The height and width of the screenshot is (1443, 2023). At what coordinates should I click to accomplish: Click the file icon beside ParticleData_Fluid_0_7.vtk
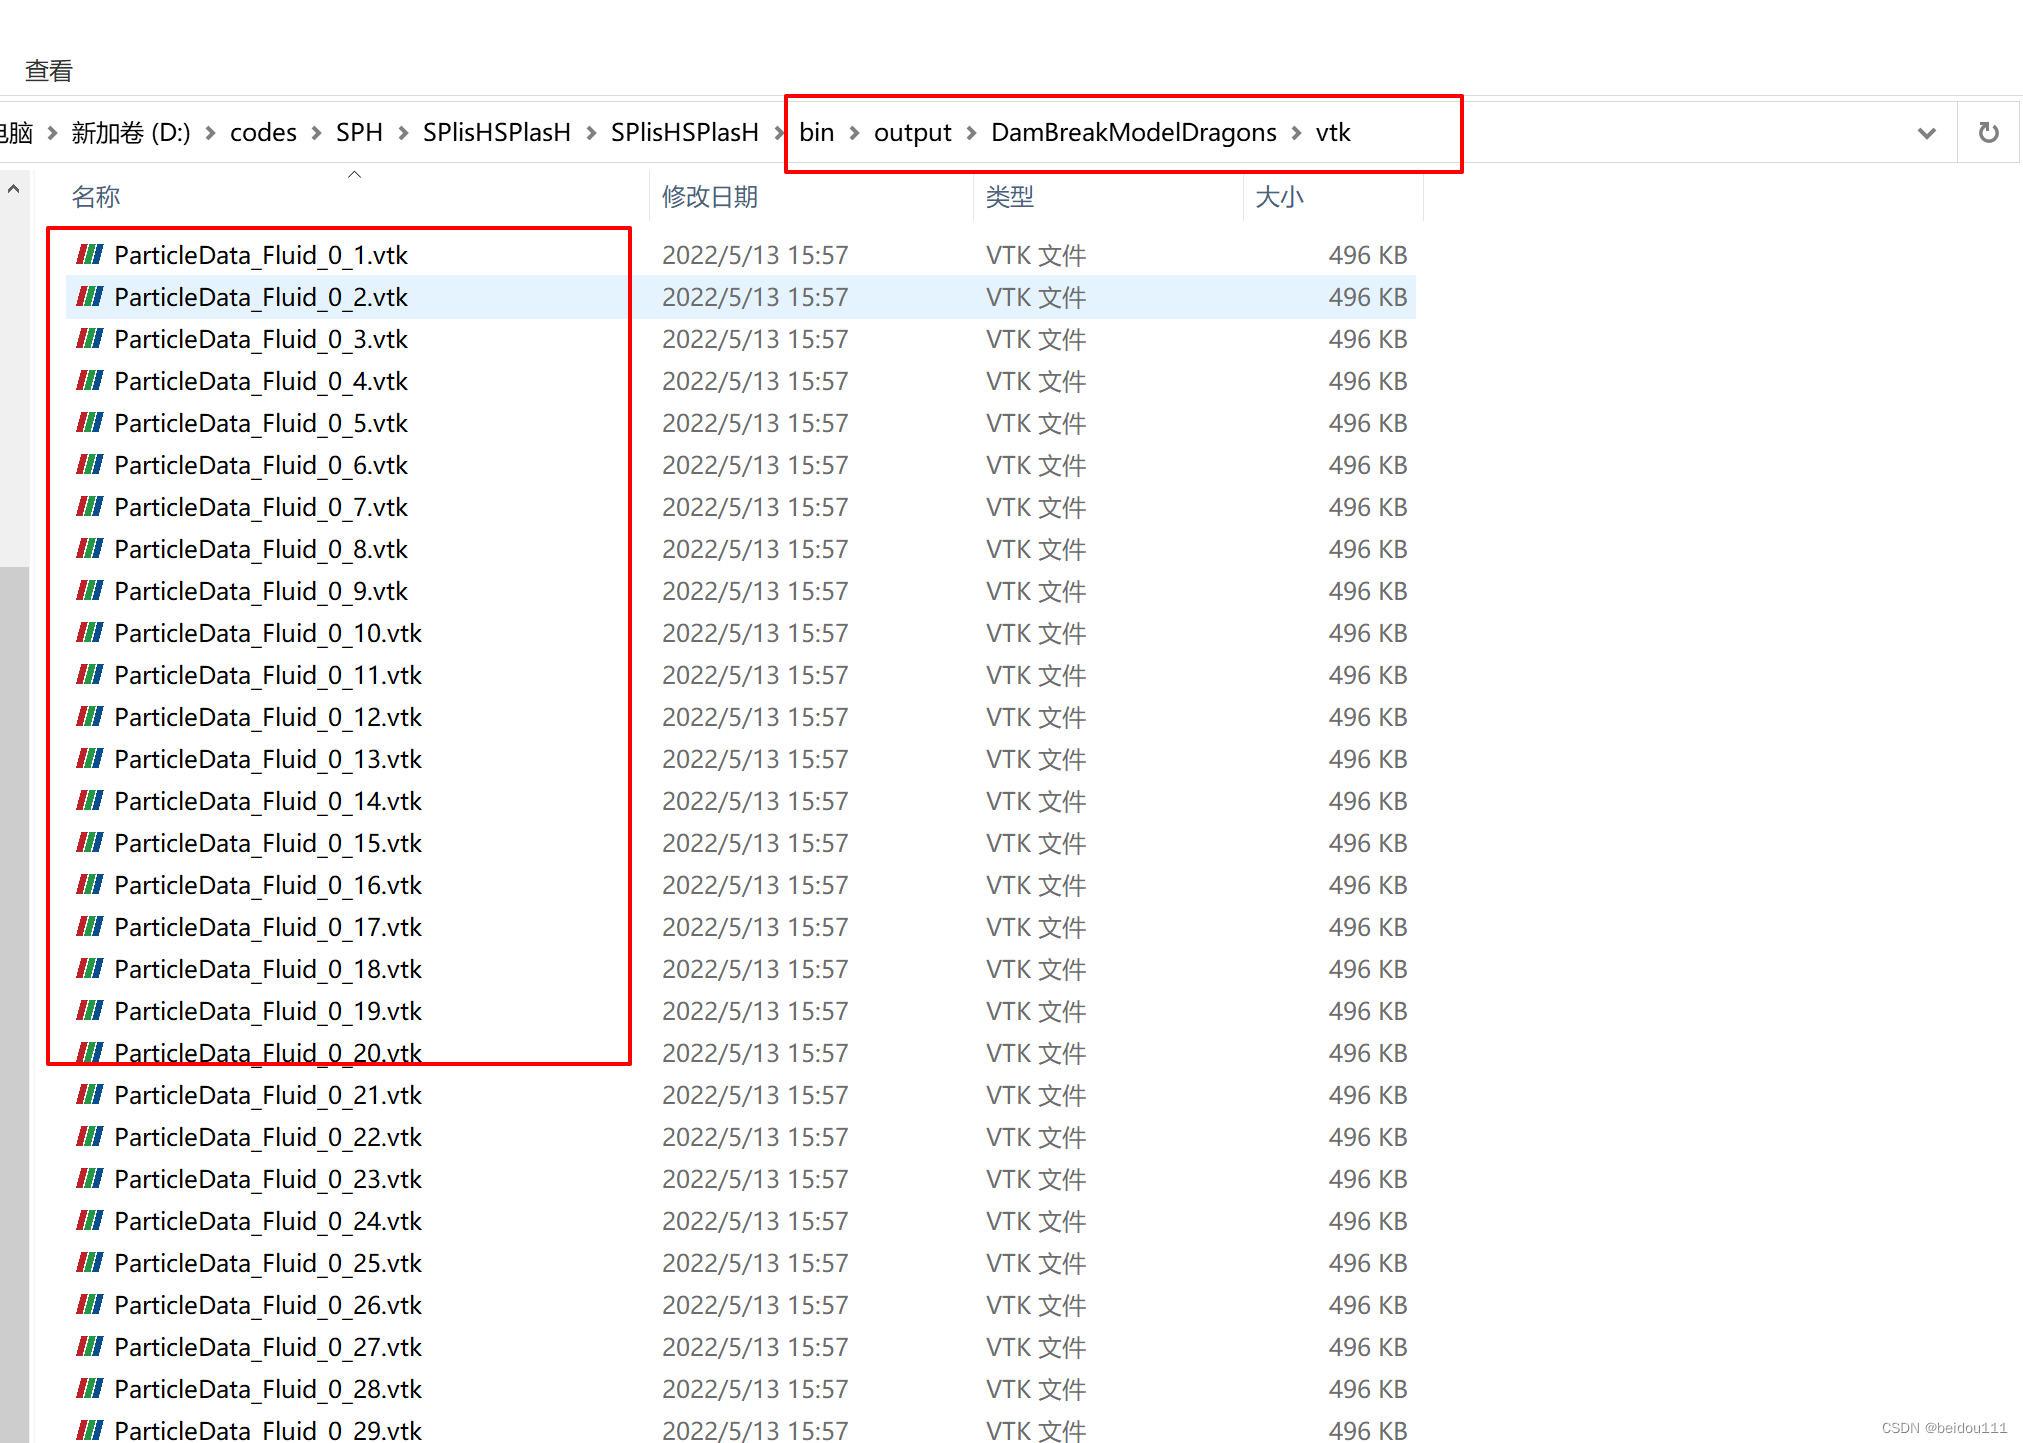coord(90,507)
